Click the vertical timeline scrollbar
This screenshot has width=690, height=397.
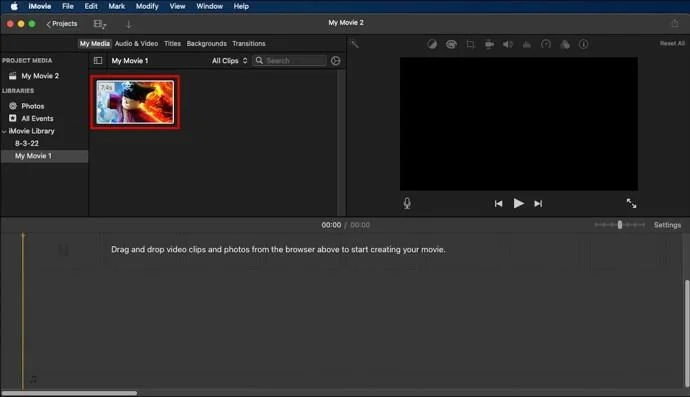pos(687,334)
